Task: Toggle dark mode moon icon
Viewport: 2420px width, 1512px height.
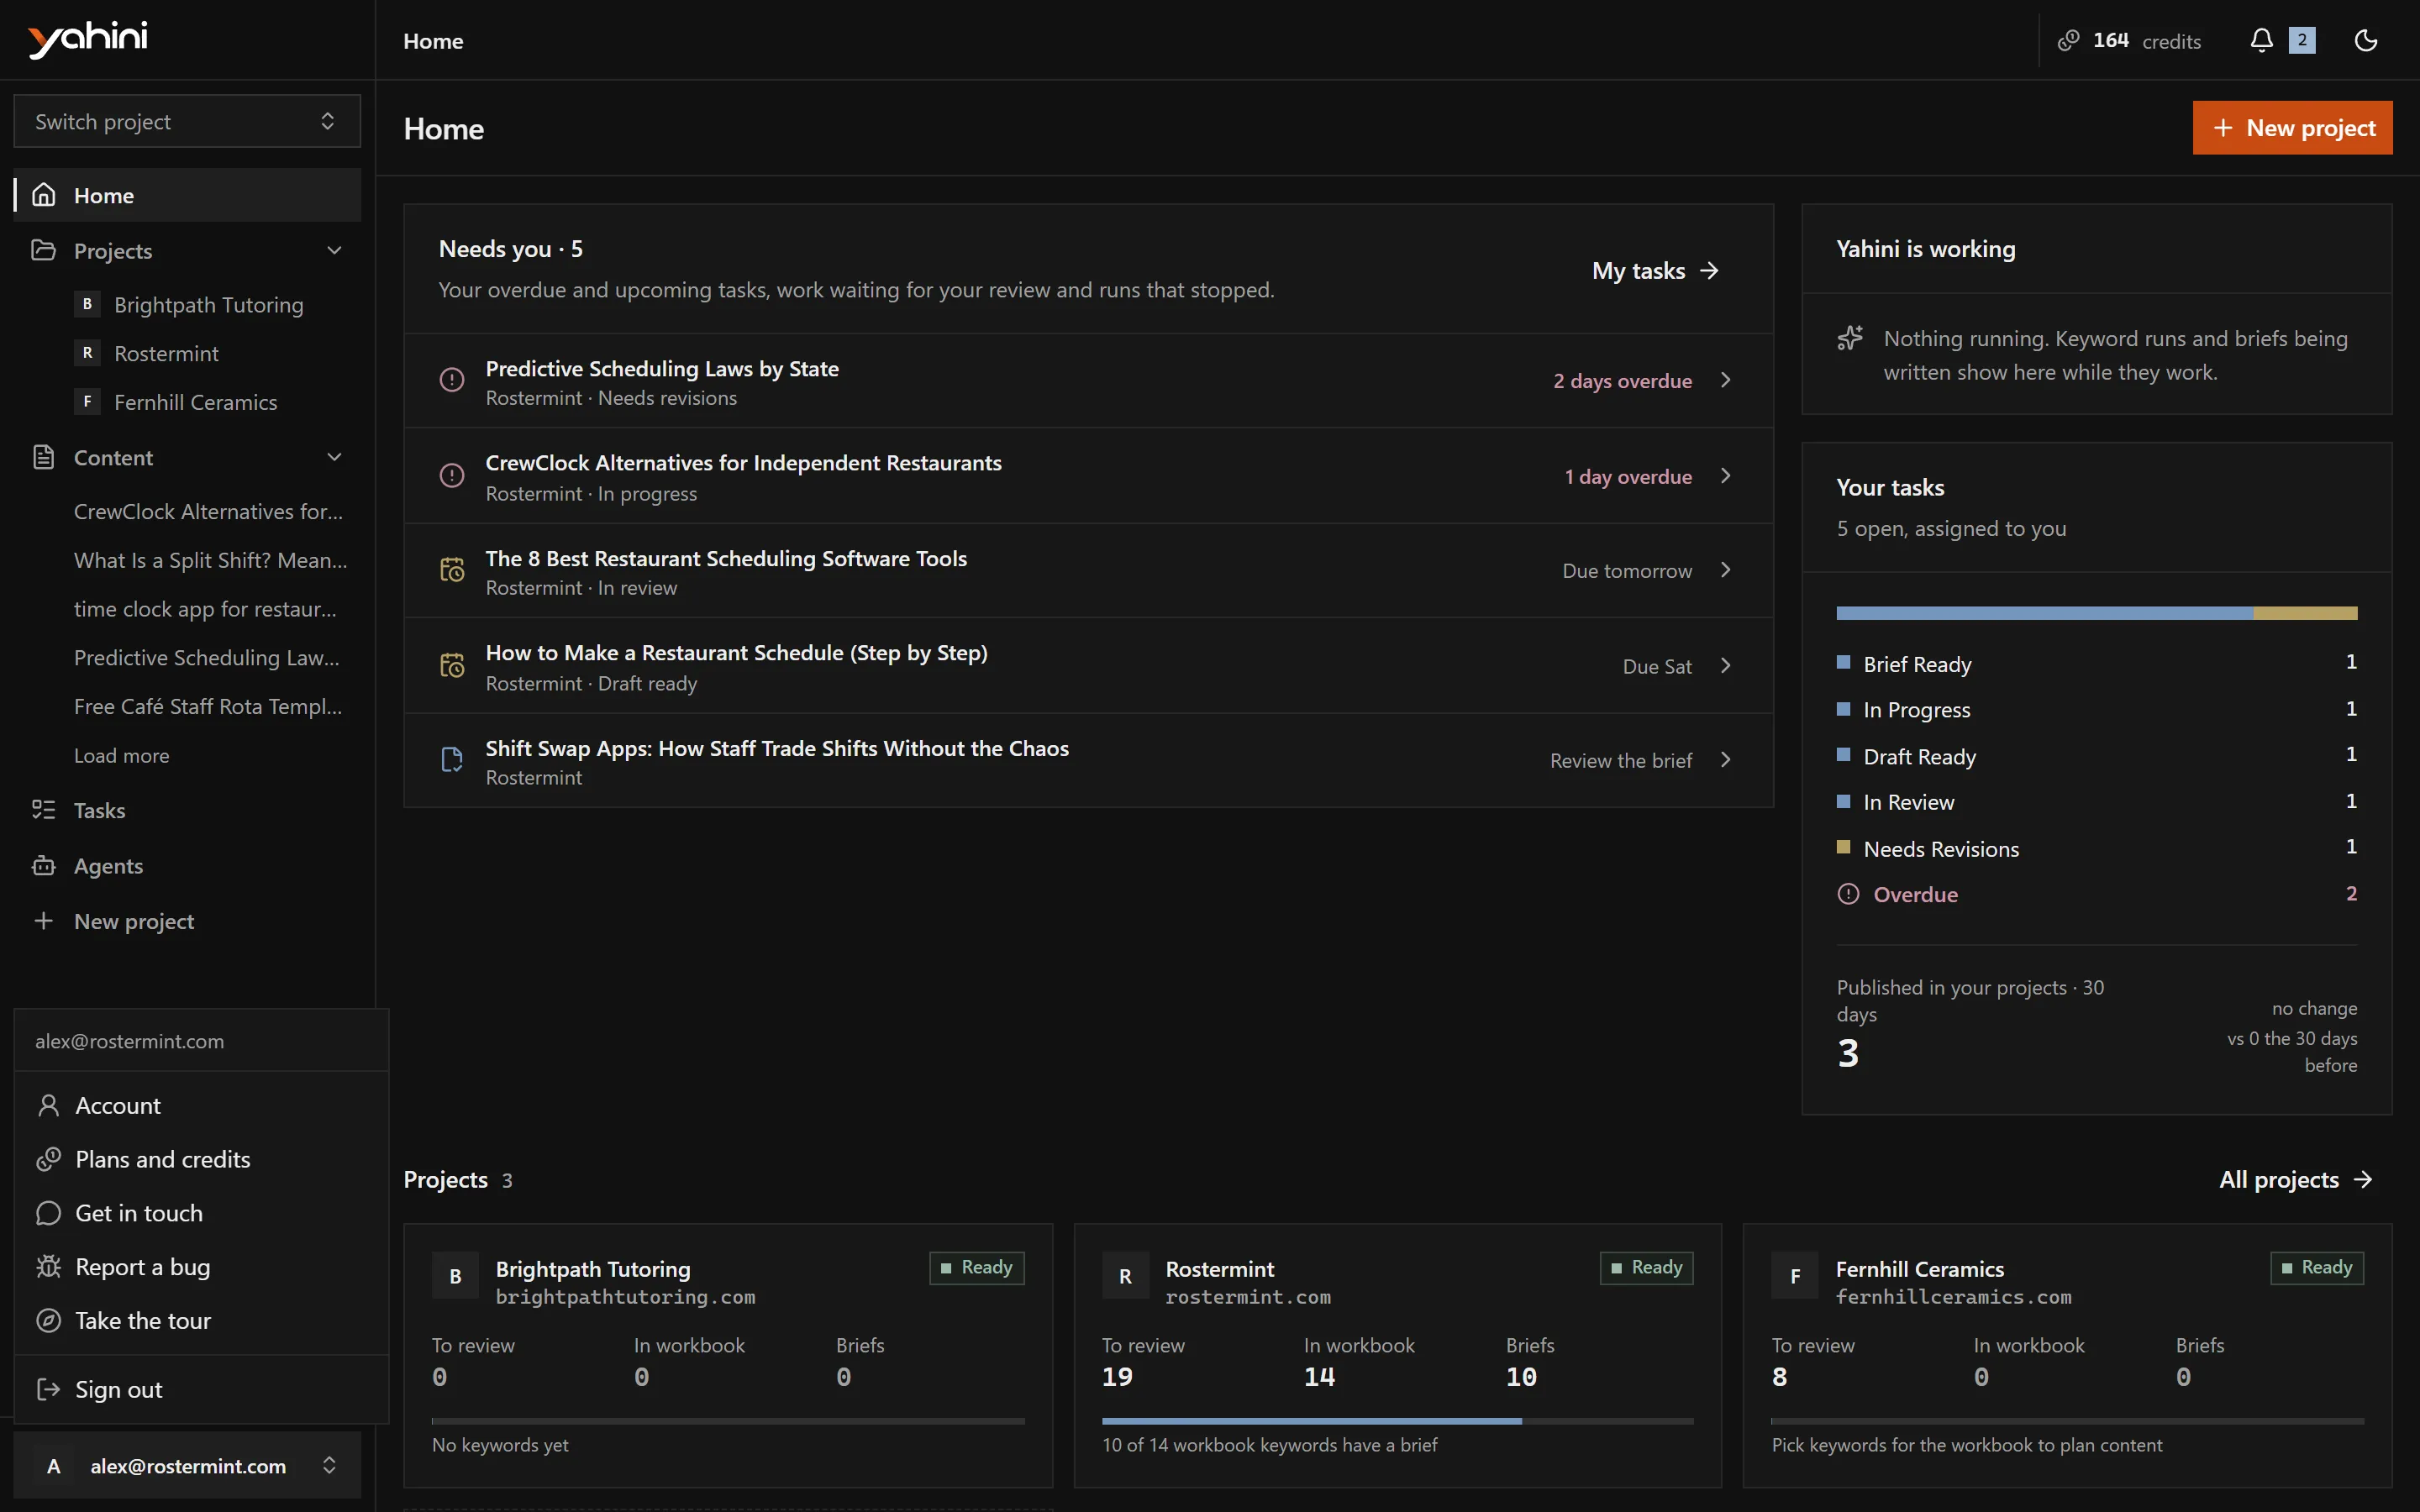Action: tap(2365, 40)
